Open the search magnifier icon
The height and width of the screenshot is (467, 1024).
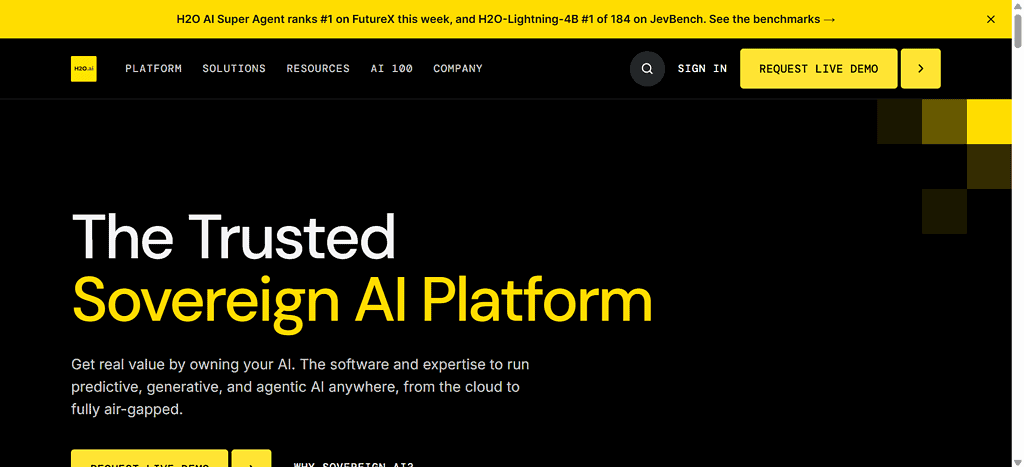[x=647, y=69]
